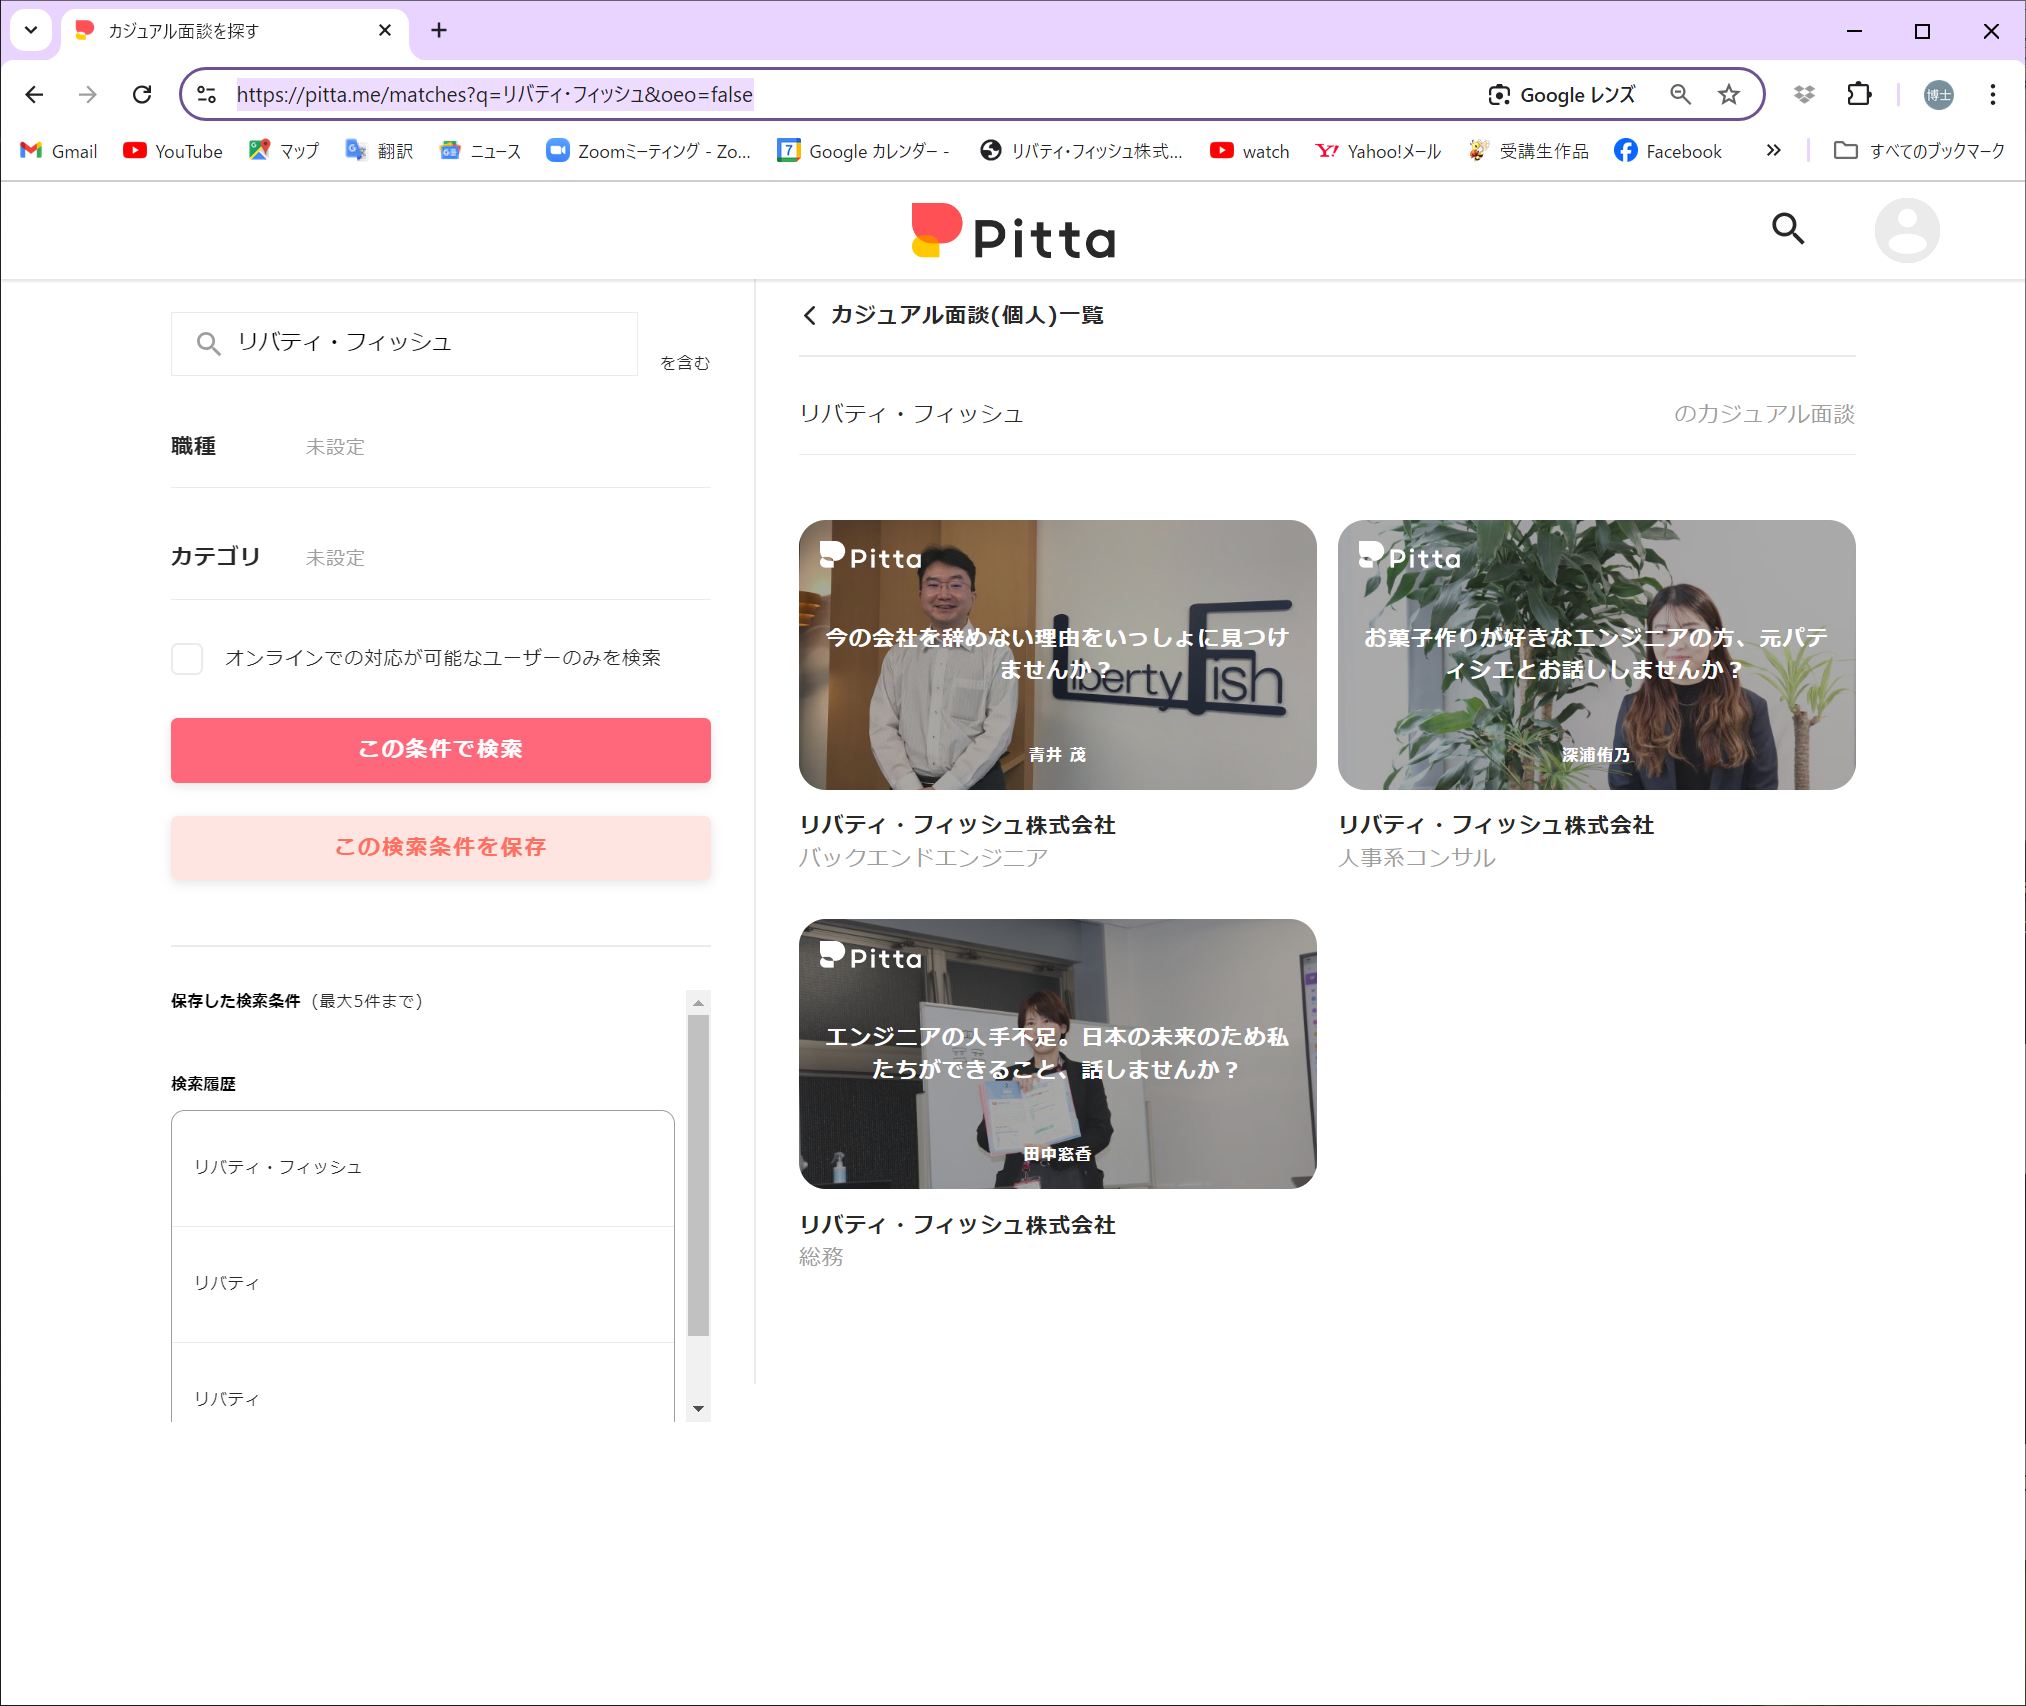Open the 受講生作品 bookmark

click(1528, 151)
